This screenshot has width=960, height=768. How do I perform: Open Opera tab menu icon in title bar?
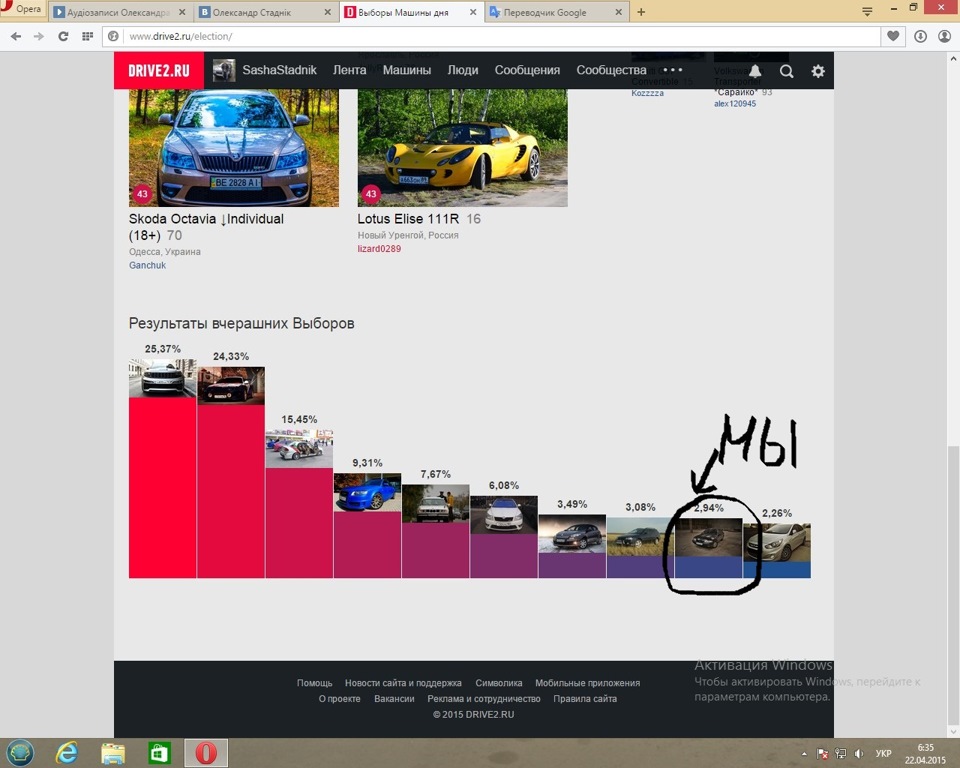click(867, 12)
